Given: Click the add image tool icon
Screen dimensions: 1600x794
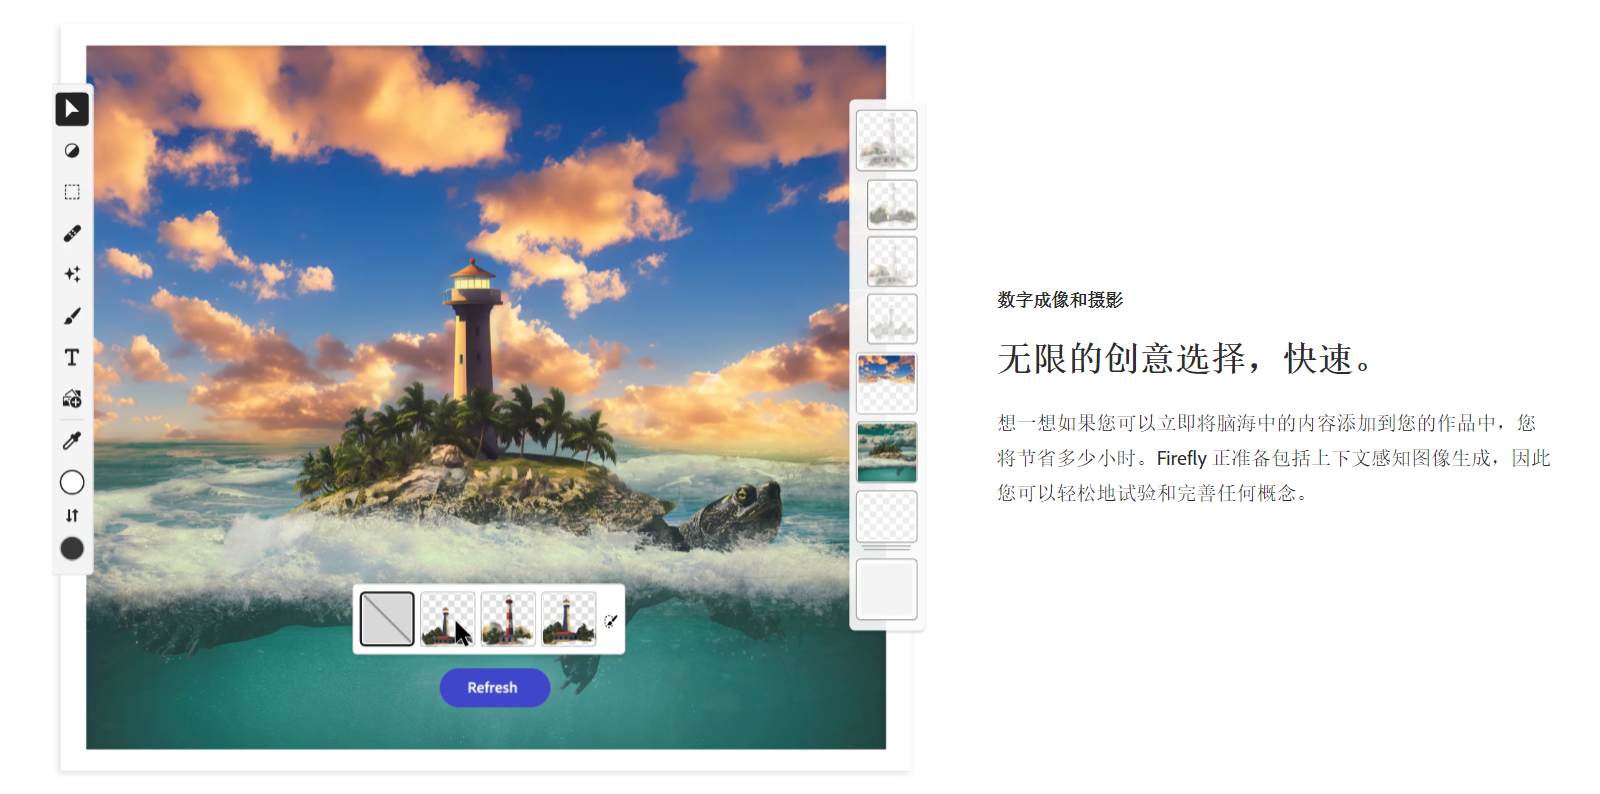Looking at the screenshot, I should click(72, 399).
